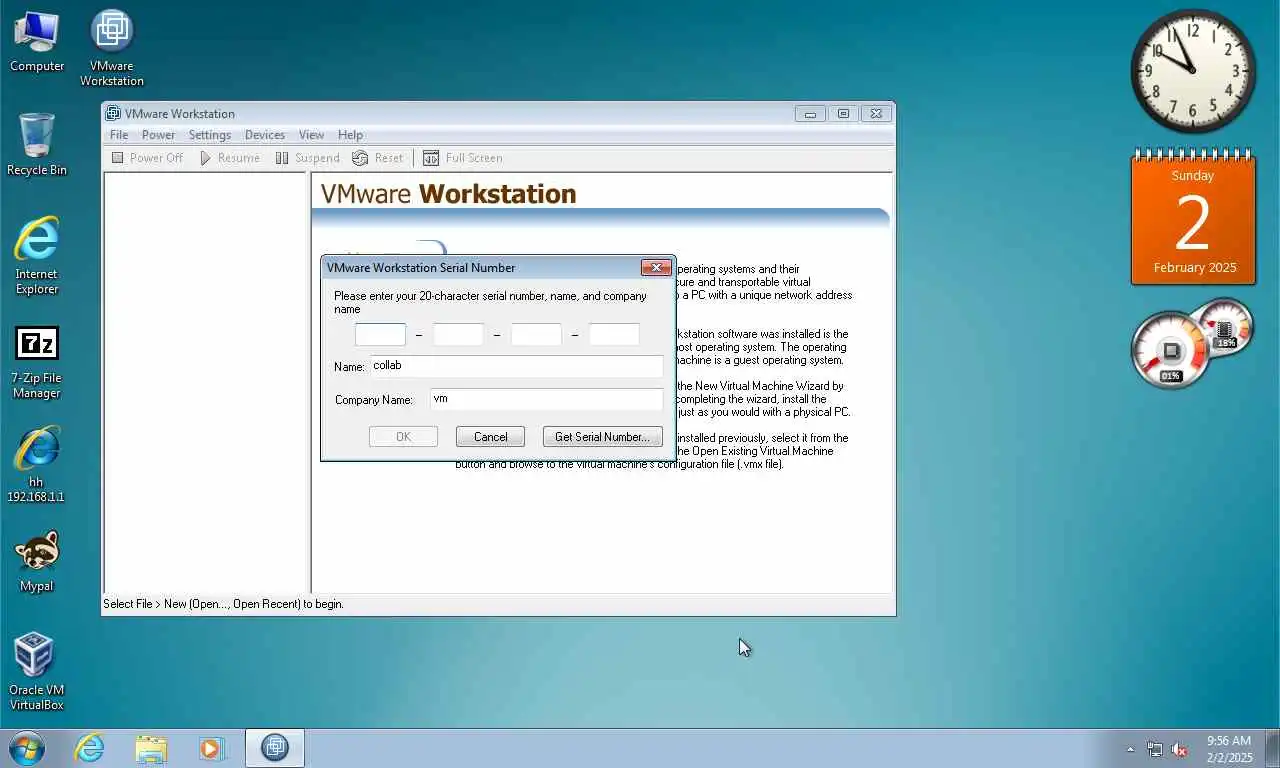Open the Help menu
This screenshot has height=768, width=1280.
[350, 135]
